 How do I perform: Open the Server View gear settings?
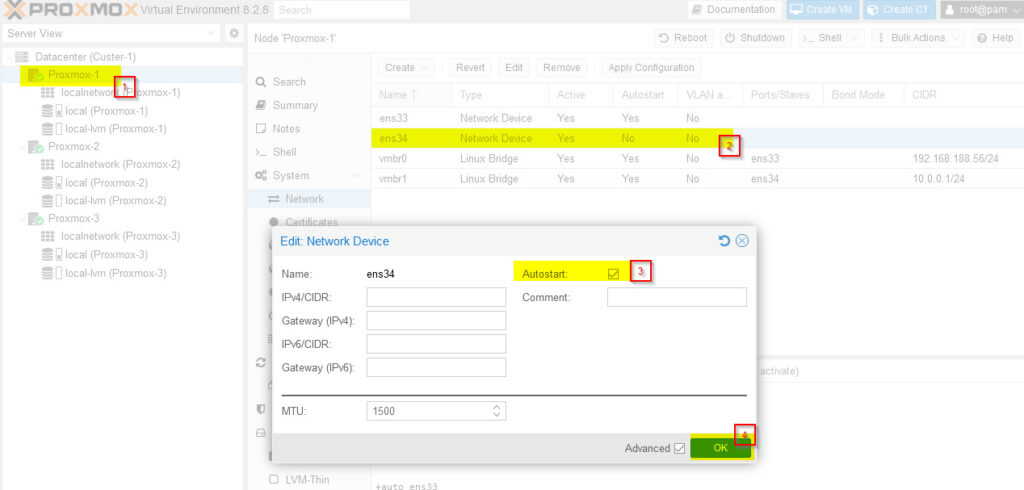tap(233, 33)
